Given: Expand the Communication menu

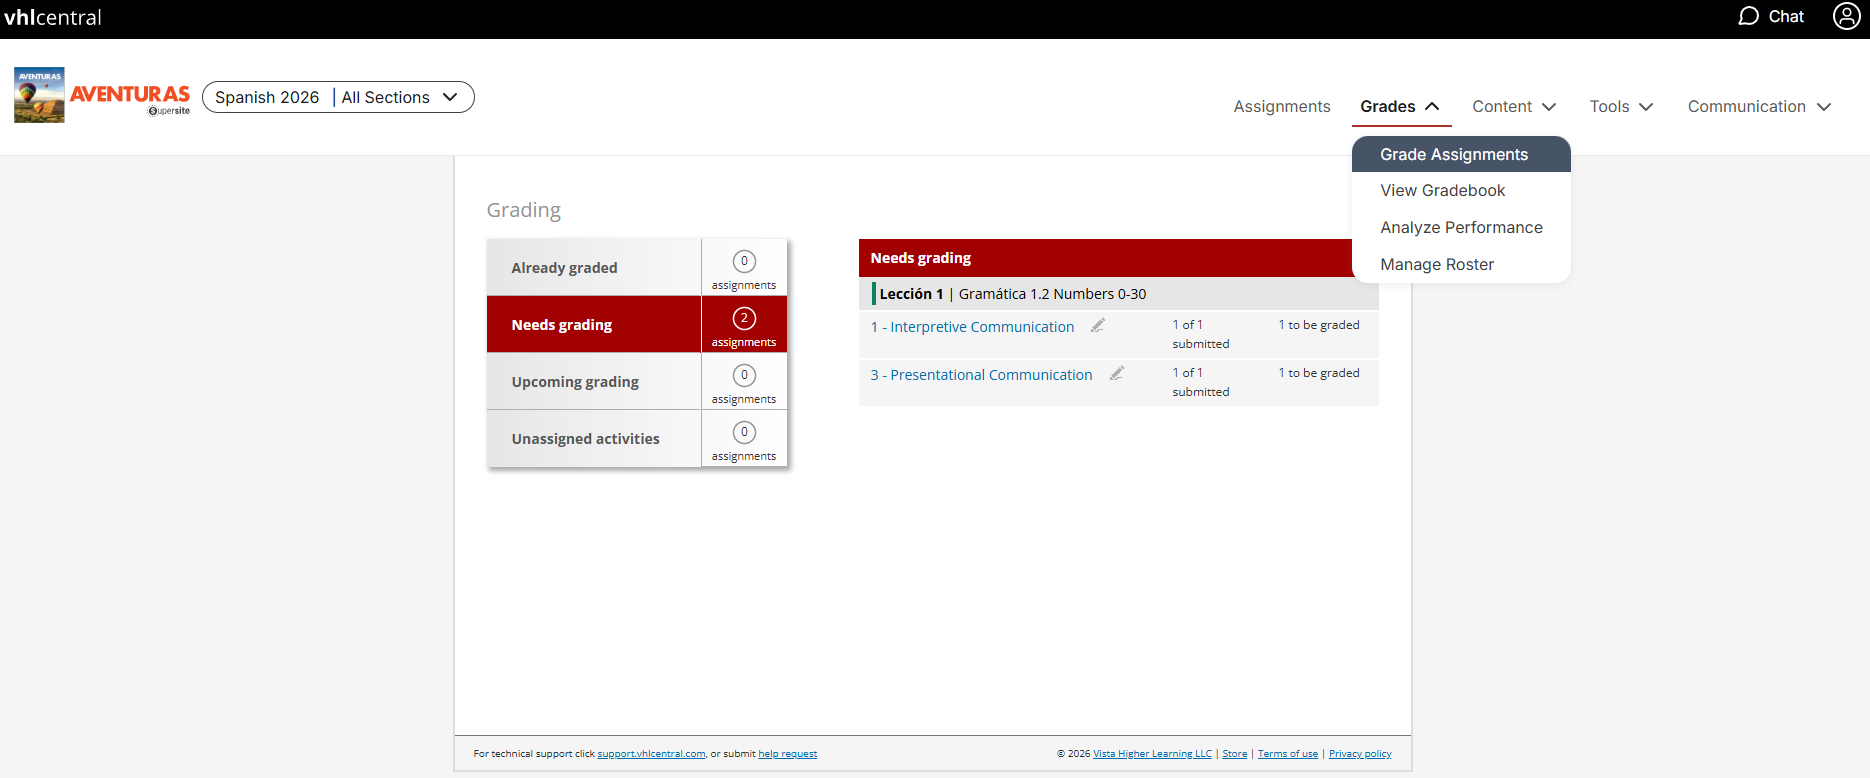Looking at the screenshot, I should 1759,106.
